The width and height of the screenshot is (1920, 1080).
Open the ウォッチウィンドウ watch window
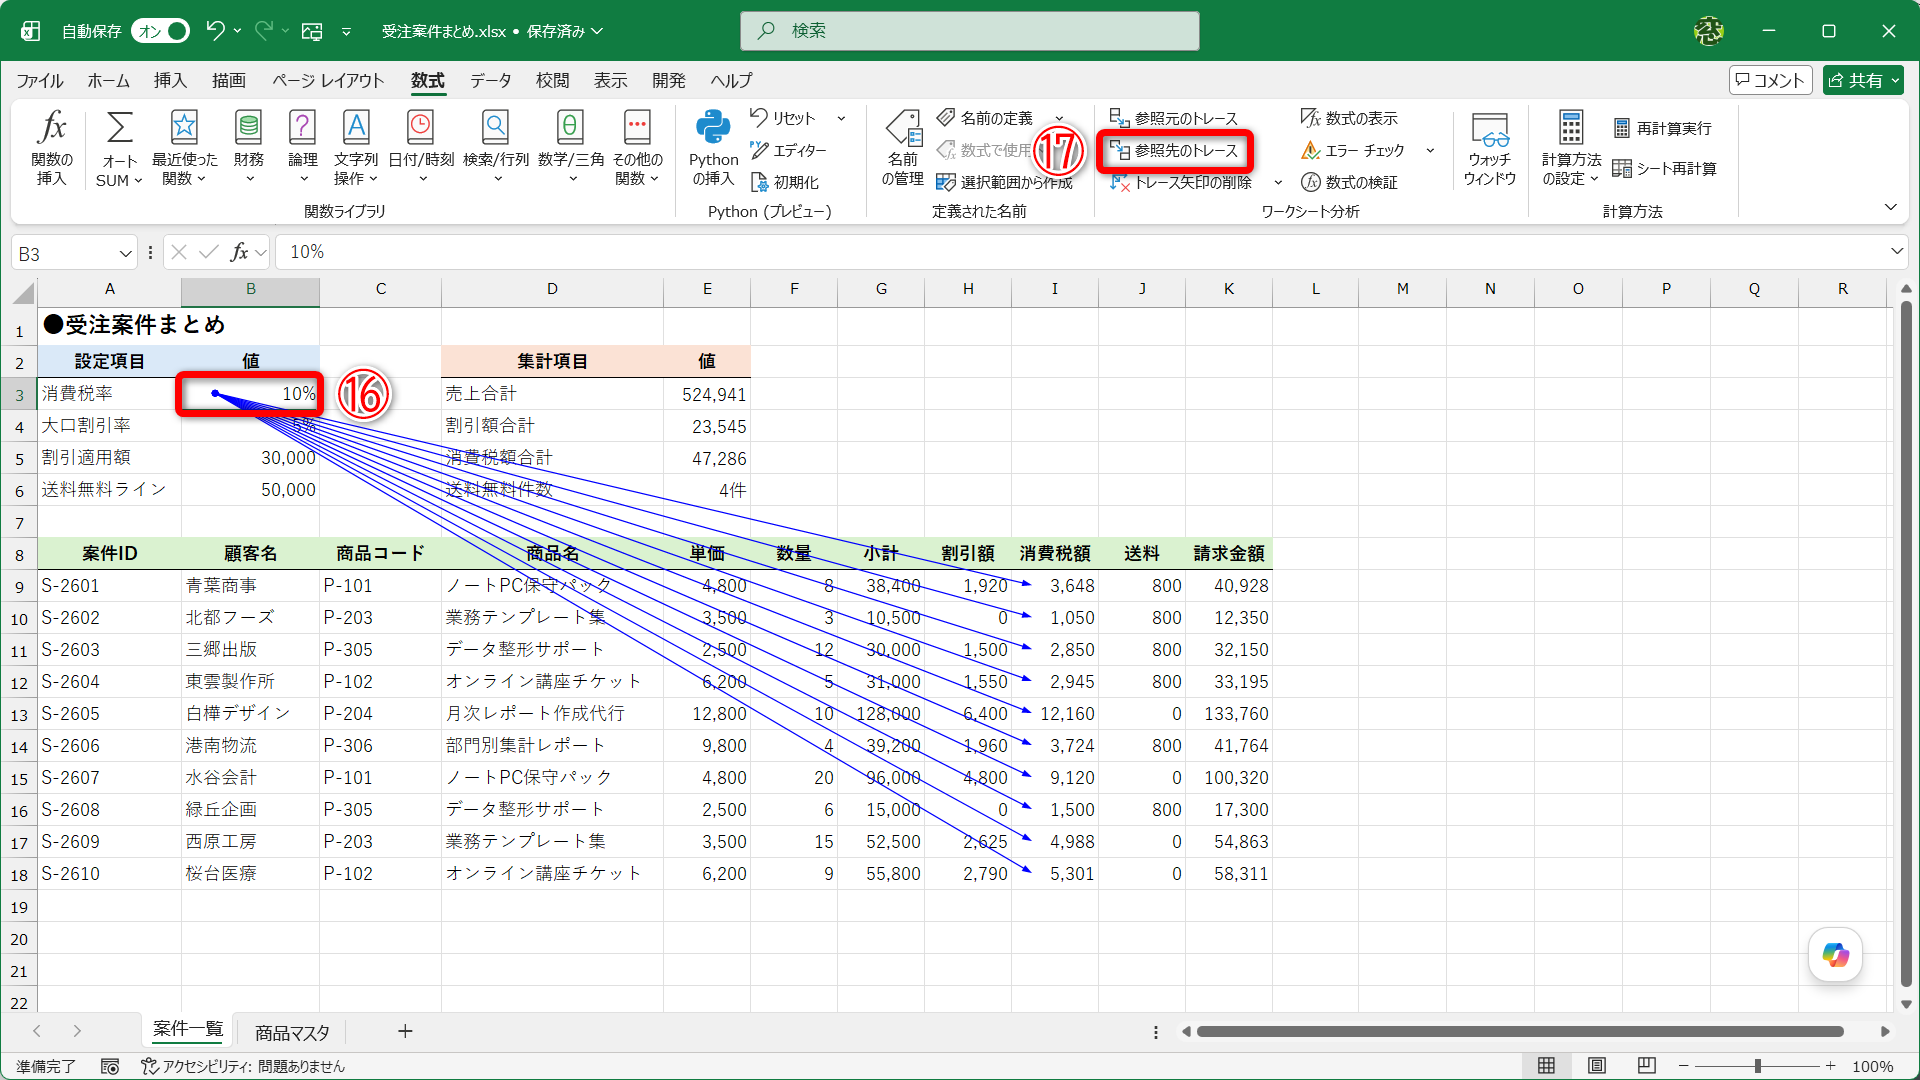coord(1489,148)
